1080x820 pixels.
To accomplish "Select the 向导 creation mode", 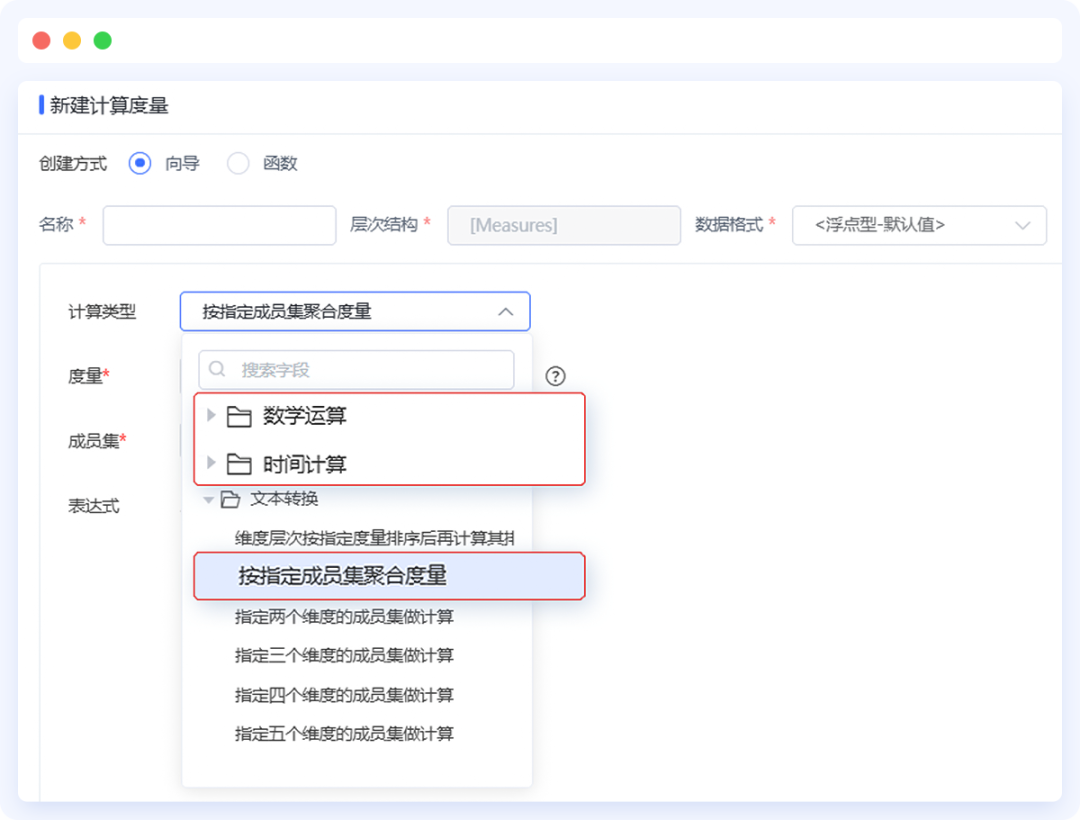I will pos(139,163).
